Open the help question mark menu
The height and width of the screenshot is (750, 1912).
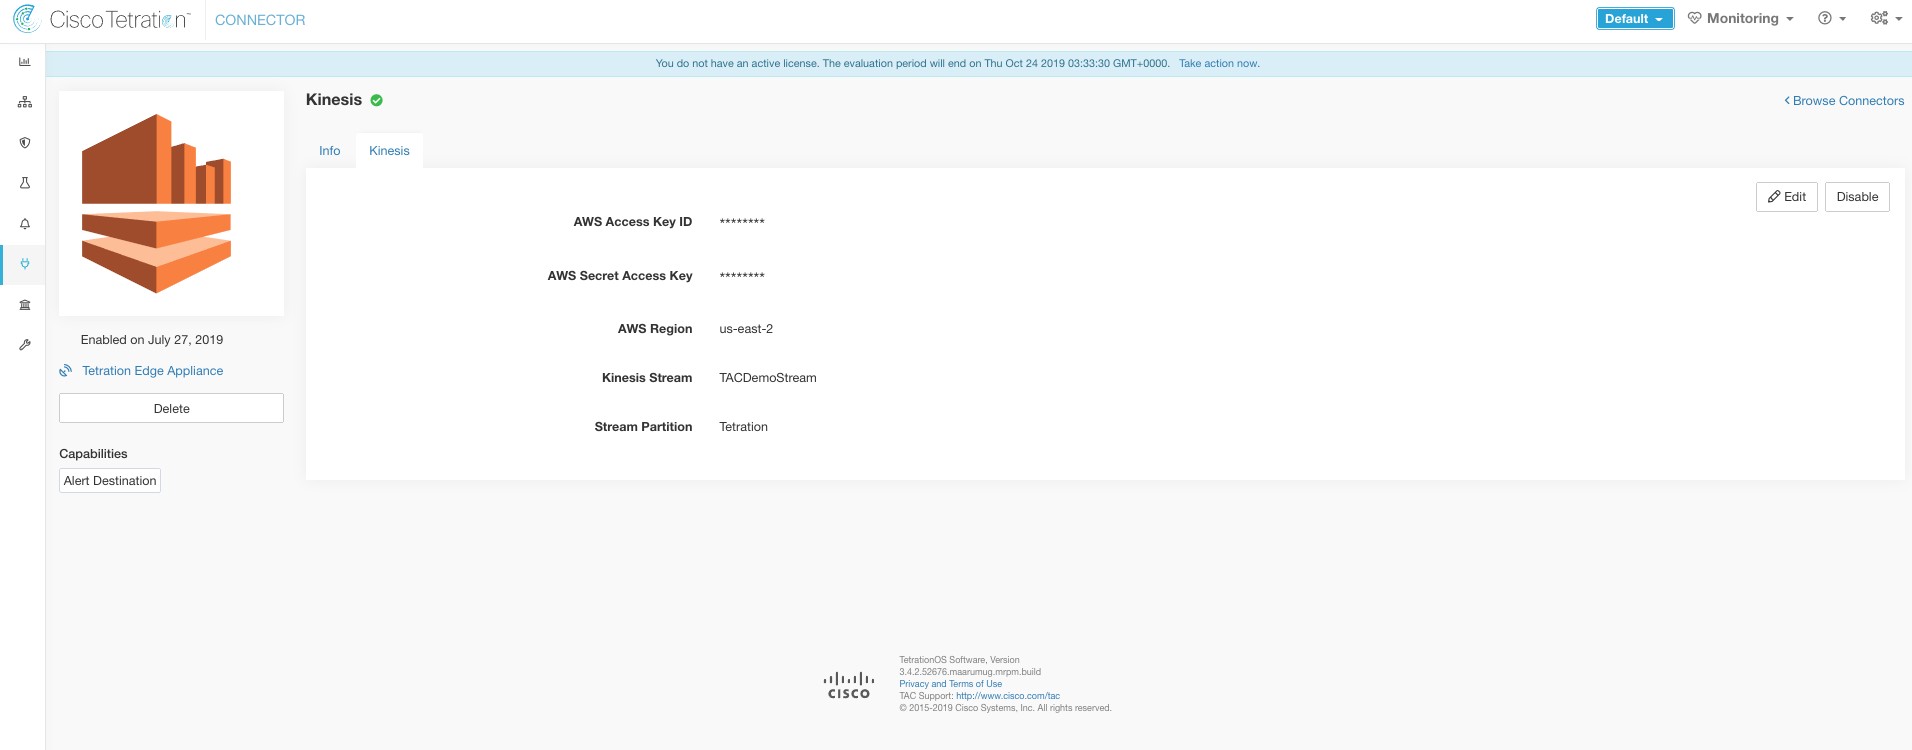point(1832,19)
